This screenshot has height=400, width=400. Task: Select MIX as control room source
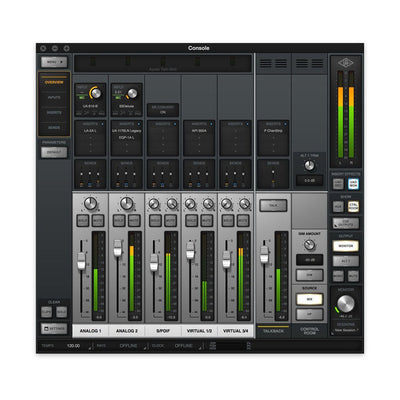pos(310,299)
